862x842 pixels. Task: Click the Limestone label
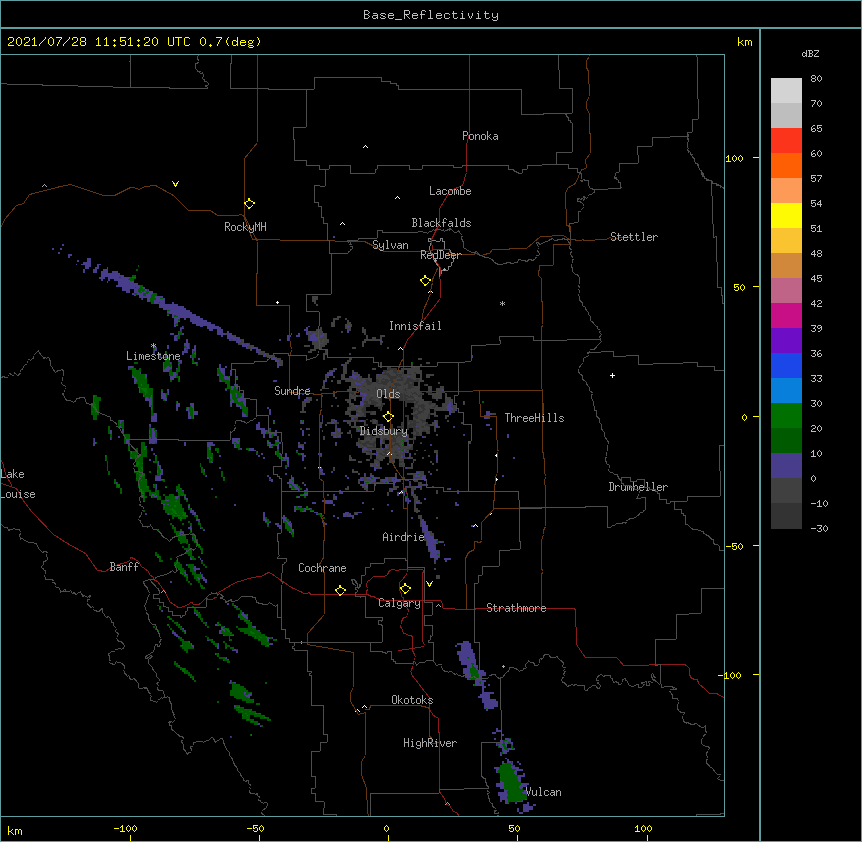tap(153, 356)
